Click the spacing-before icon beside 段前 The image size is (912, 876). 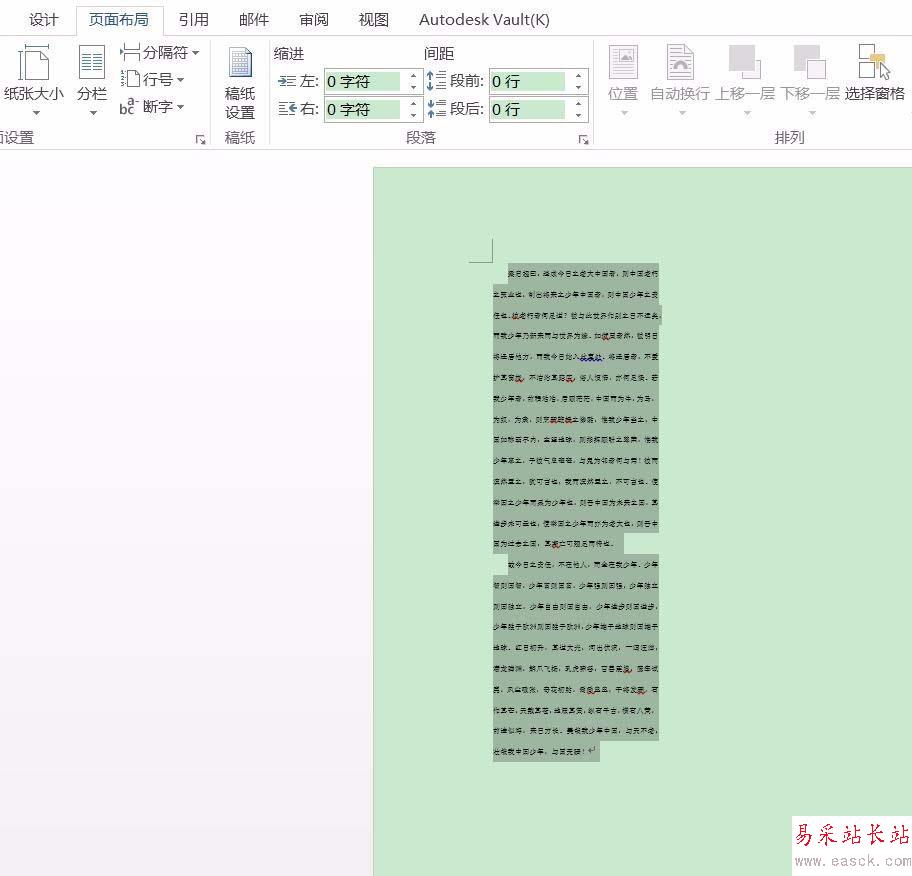(436, 81)
